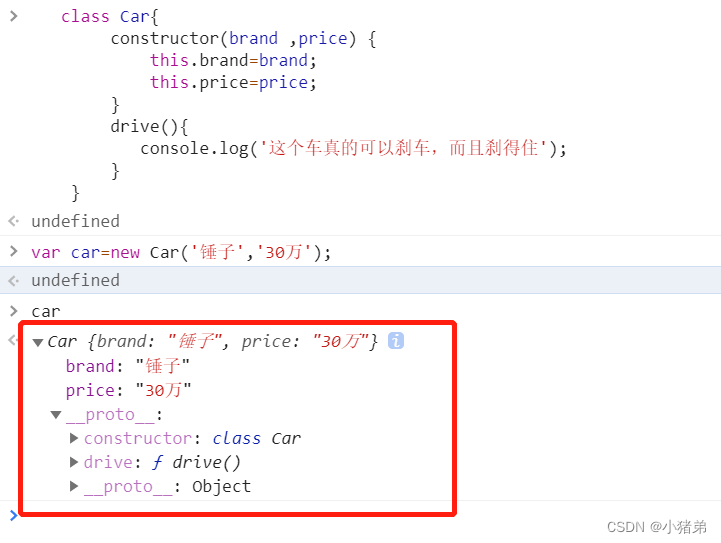Expand the constructor: class Car entry
Viewport: 721px width, 543px height.
pos(74,438)
